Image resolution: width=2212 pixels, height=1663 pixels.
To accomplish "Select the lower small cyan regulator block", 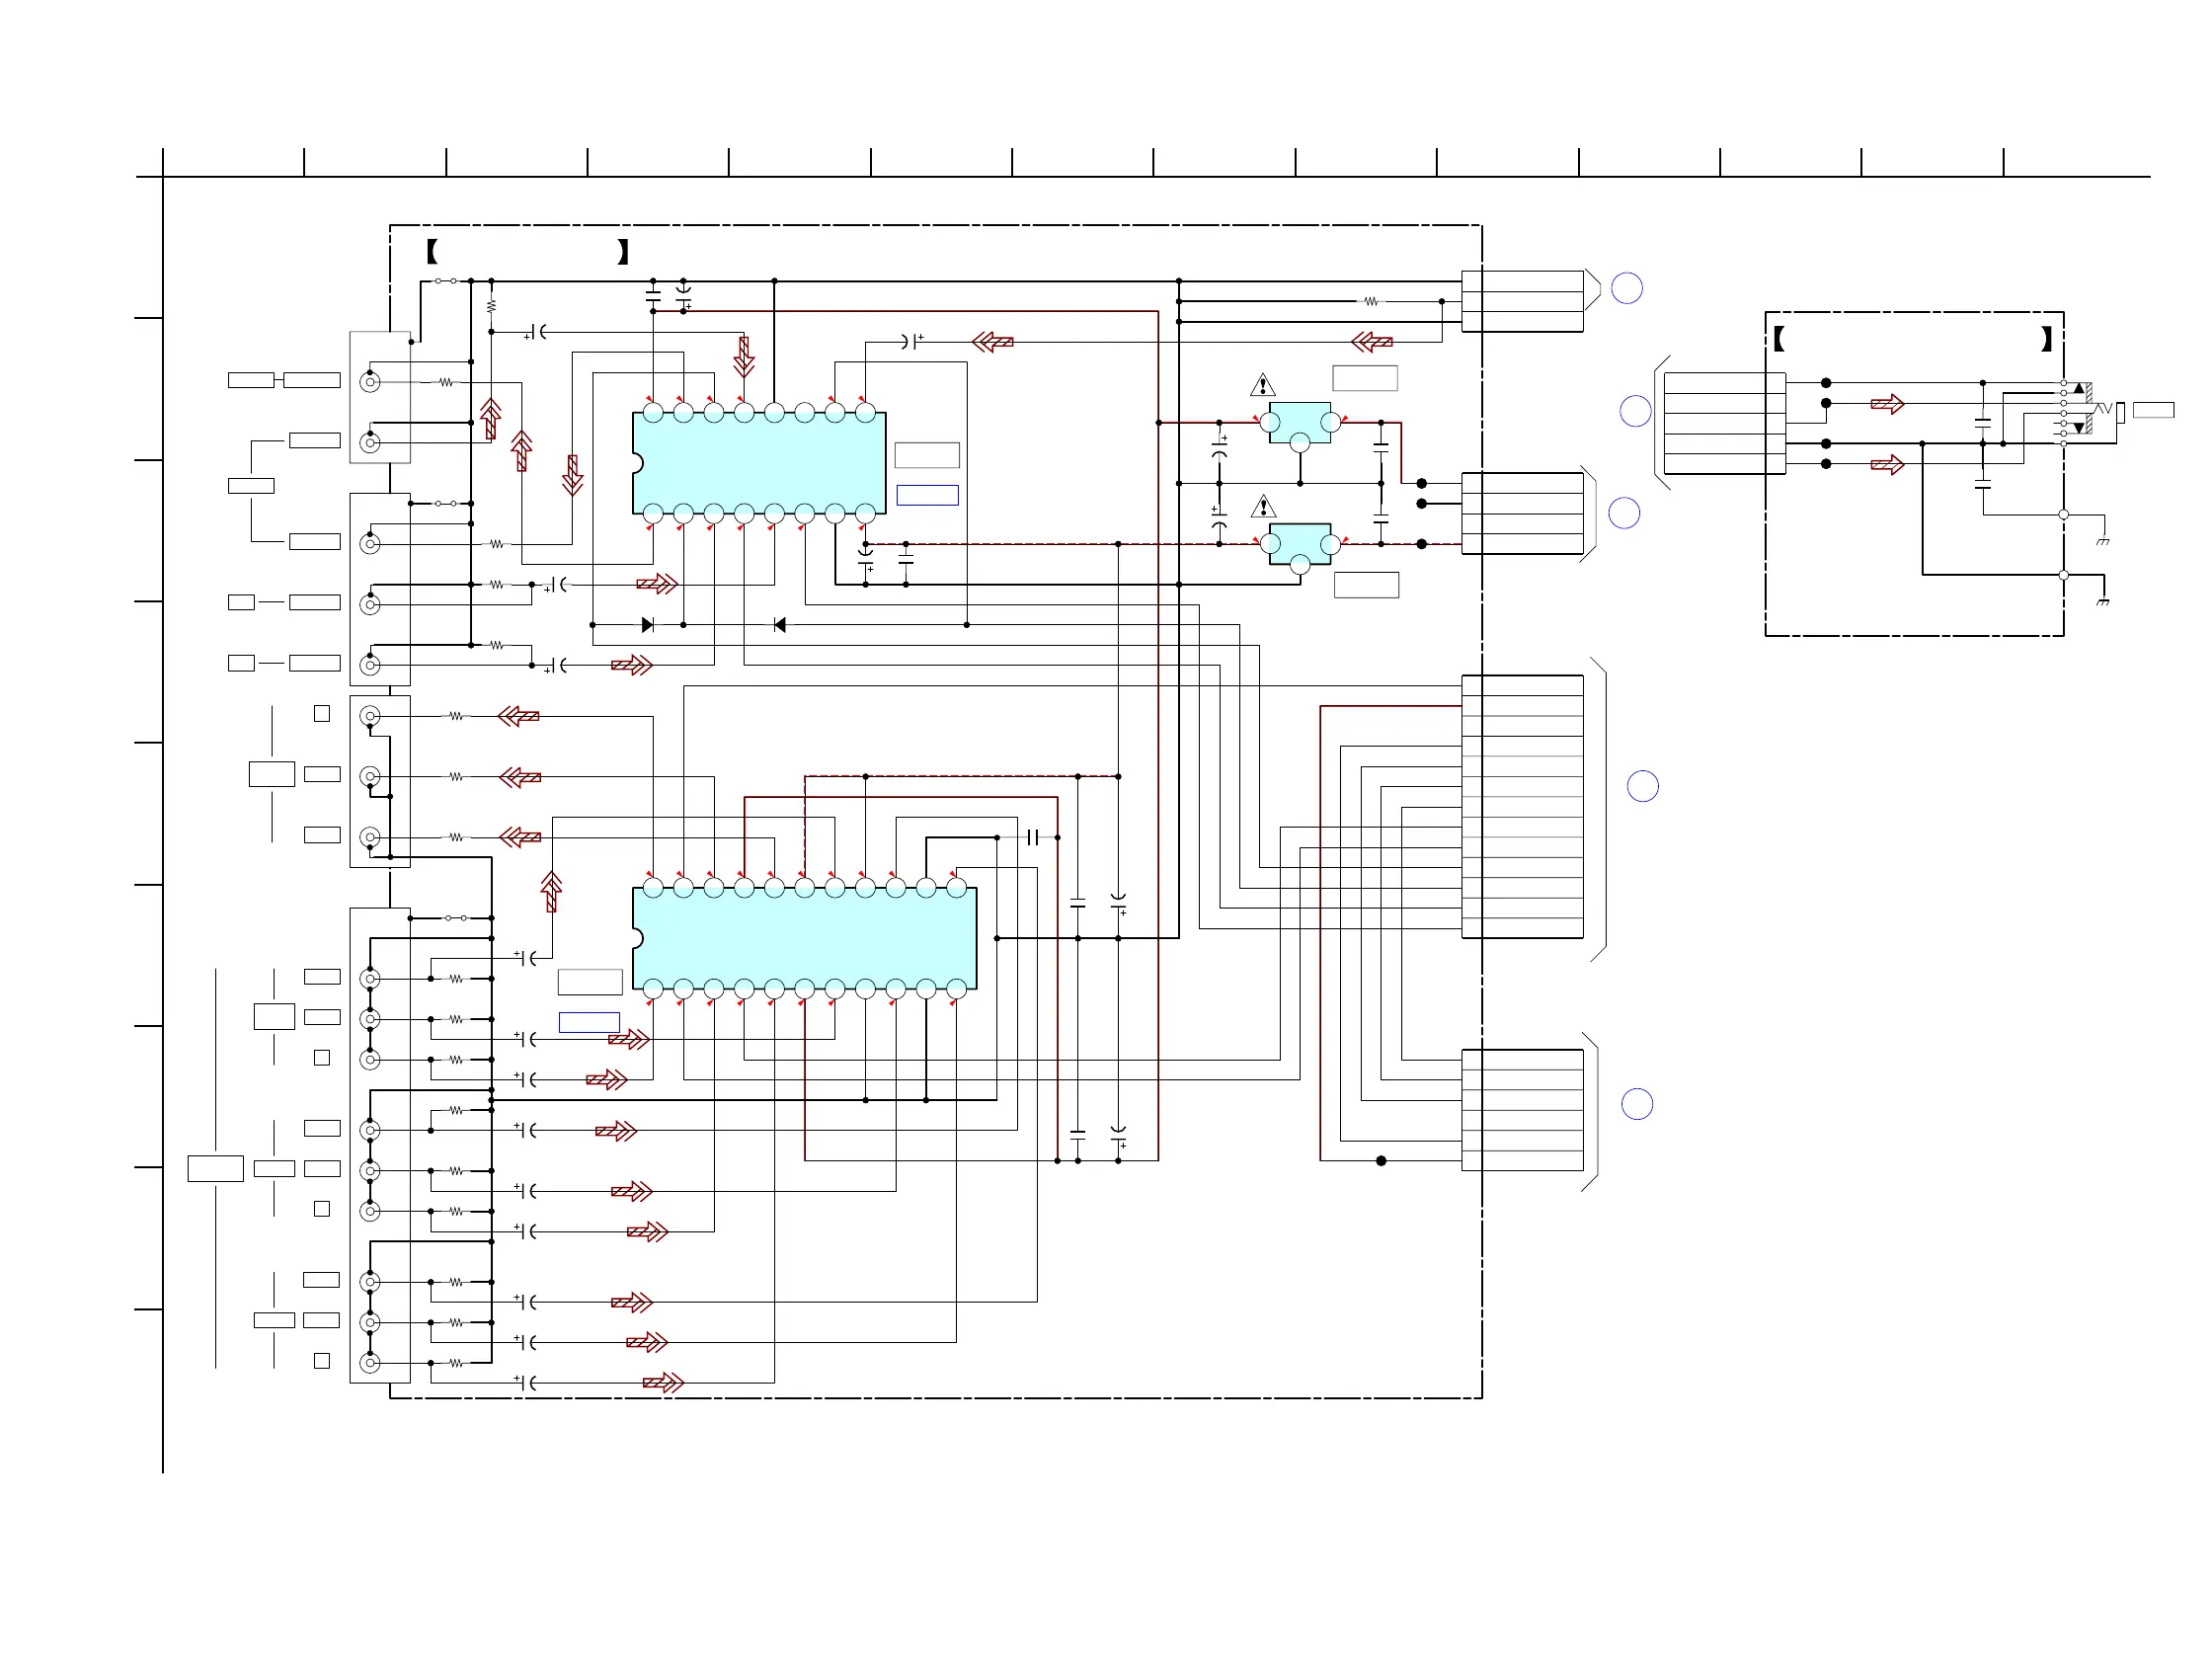I will click(1300, 545).
